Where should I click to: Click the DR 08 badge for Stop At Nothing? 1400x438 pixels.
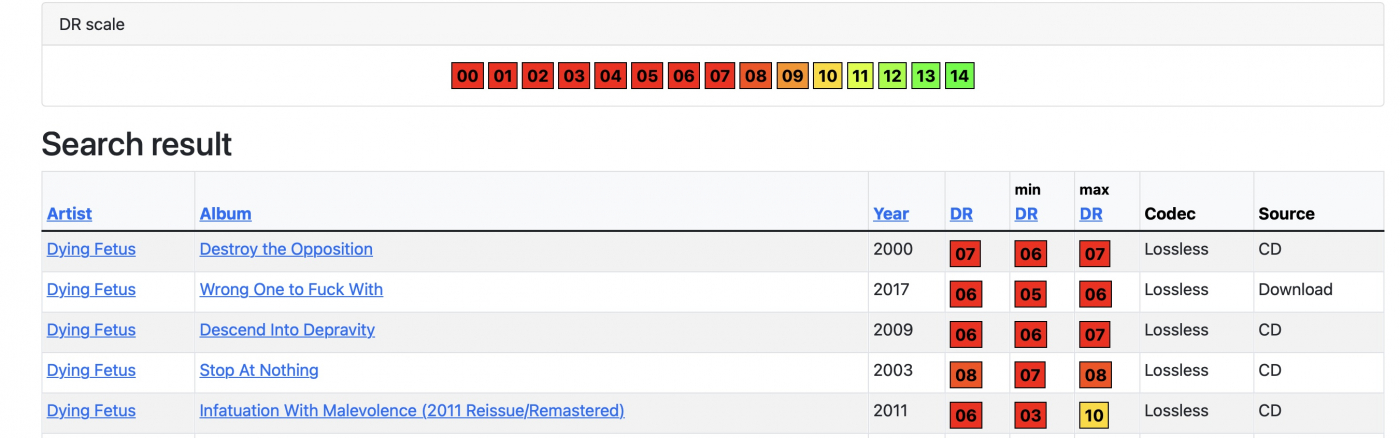coord(965,375)
